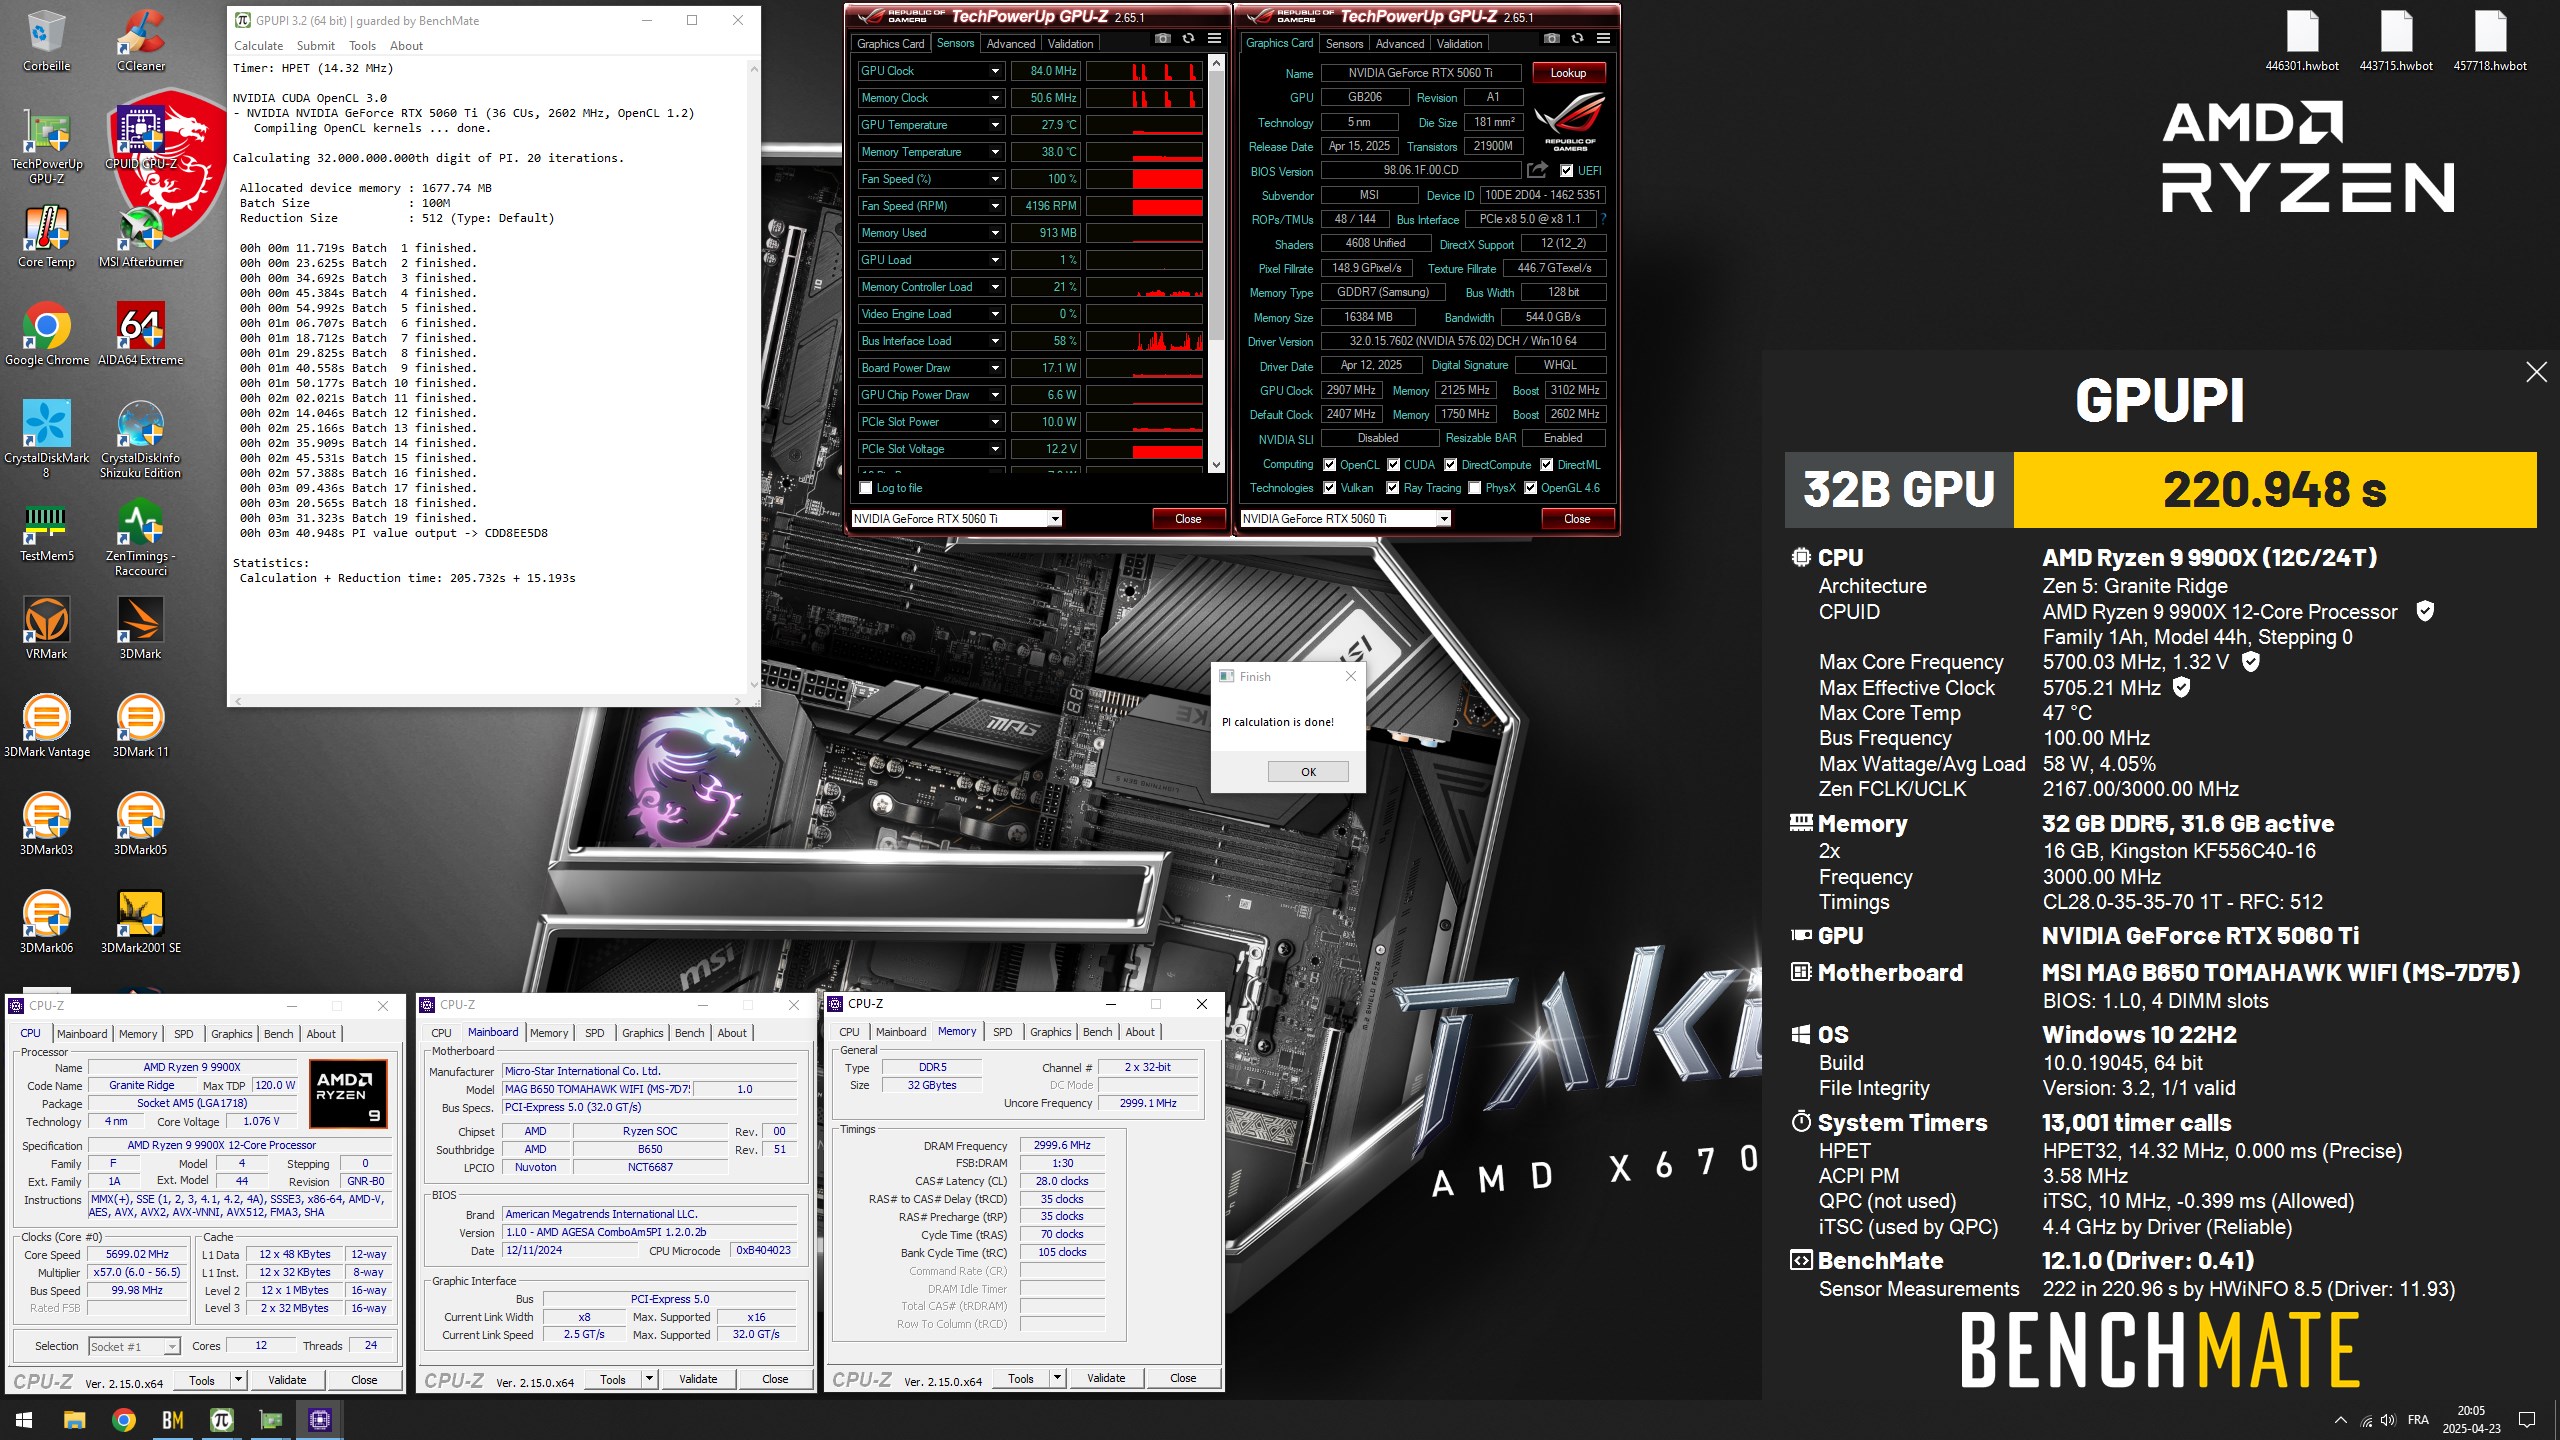Viewport: 2560px width, 1440px height.
Task: Click the BIOS export share icon in GPU-Z
Action: [1538, 170]
